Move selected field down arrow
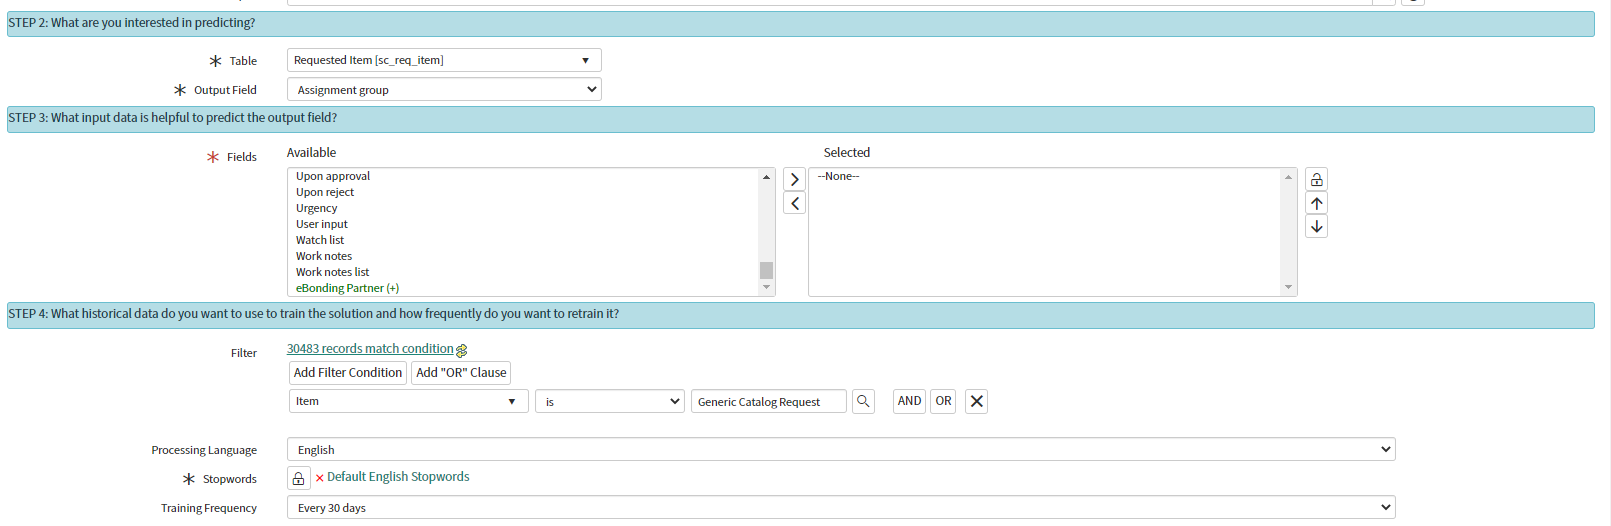 click(1317, 227)
